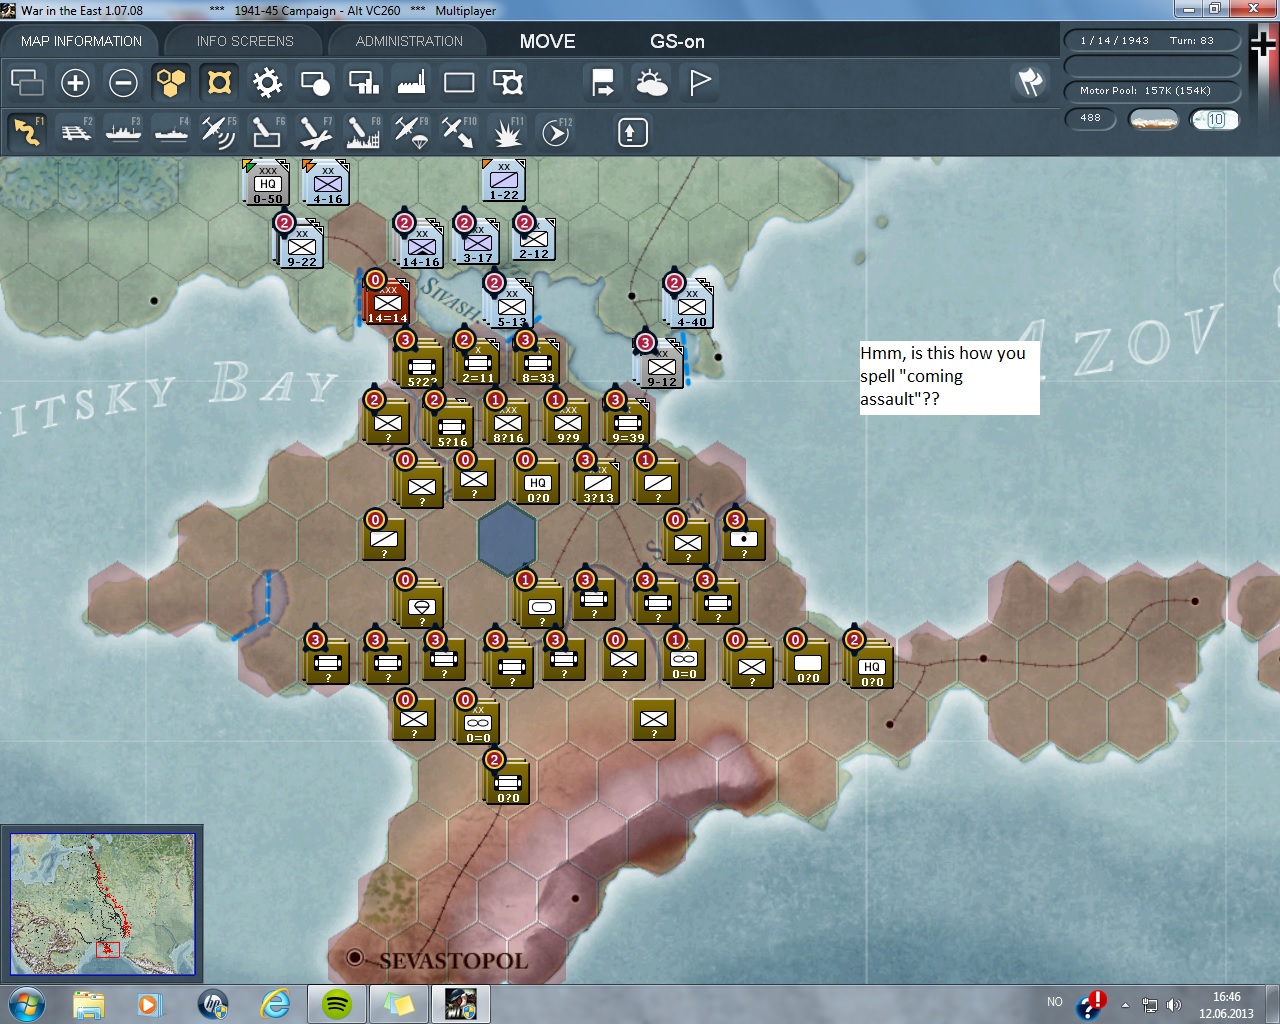Click the Sevastopol city marker
Viewport: 1280px width, 1024px height.
tap(354, 958)
